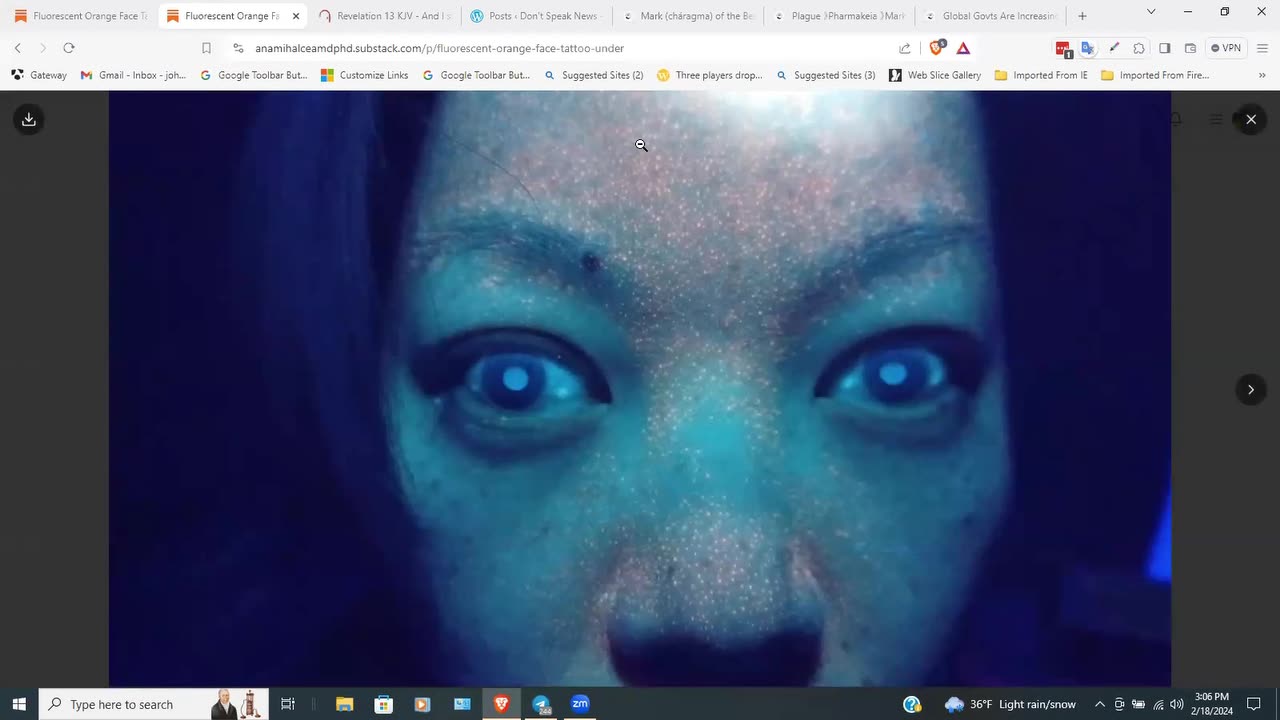
Task: Reload the page
Action: click(x=68, y=48)
